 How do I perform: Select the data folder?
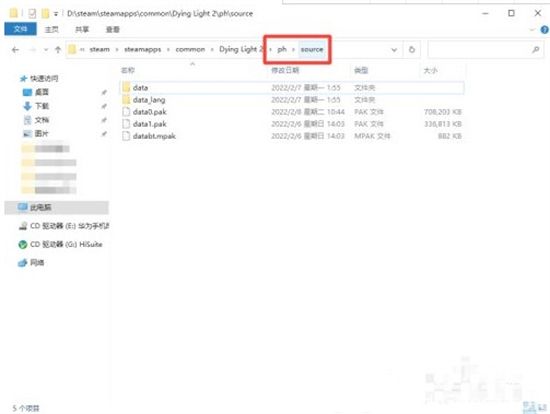coord(292,88)
